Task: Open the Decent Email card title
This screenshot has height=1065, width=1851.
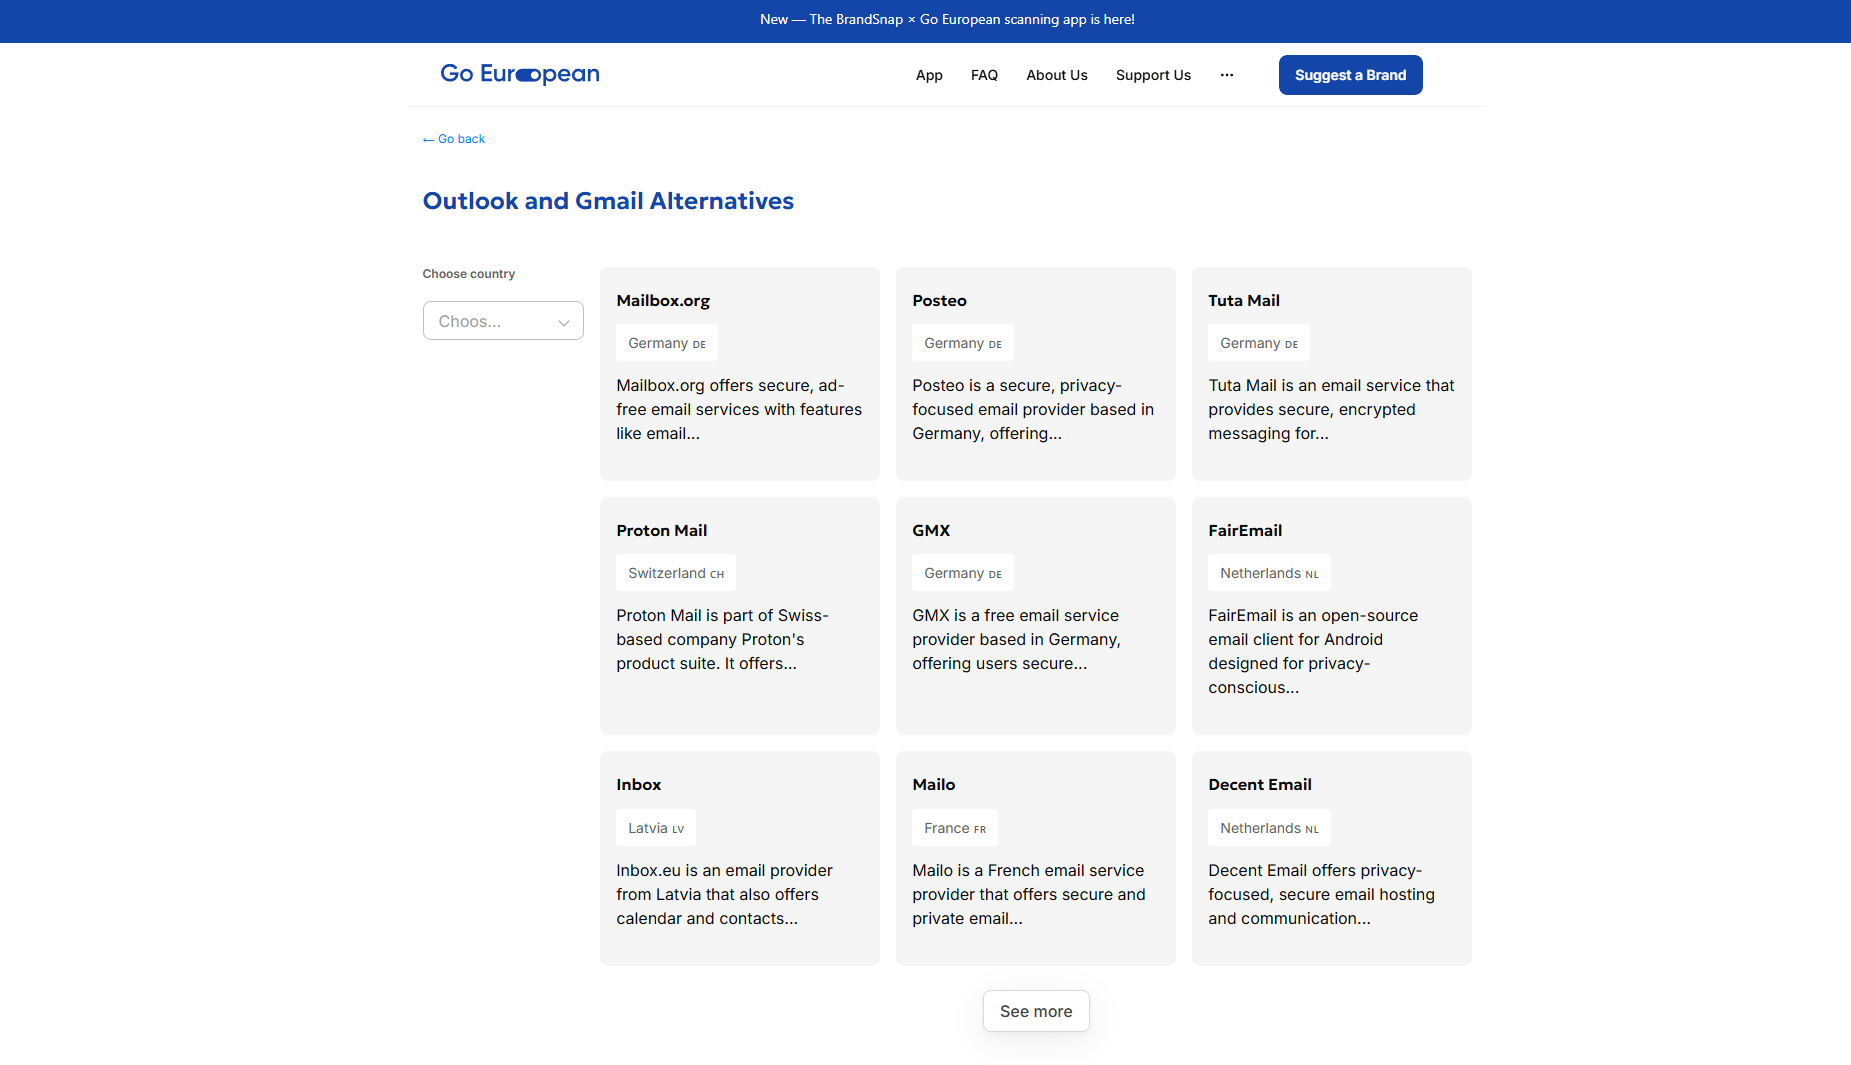Action: [1259, 784]
